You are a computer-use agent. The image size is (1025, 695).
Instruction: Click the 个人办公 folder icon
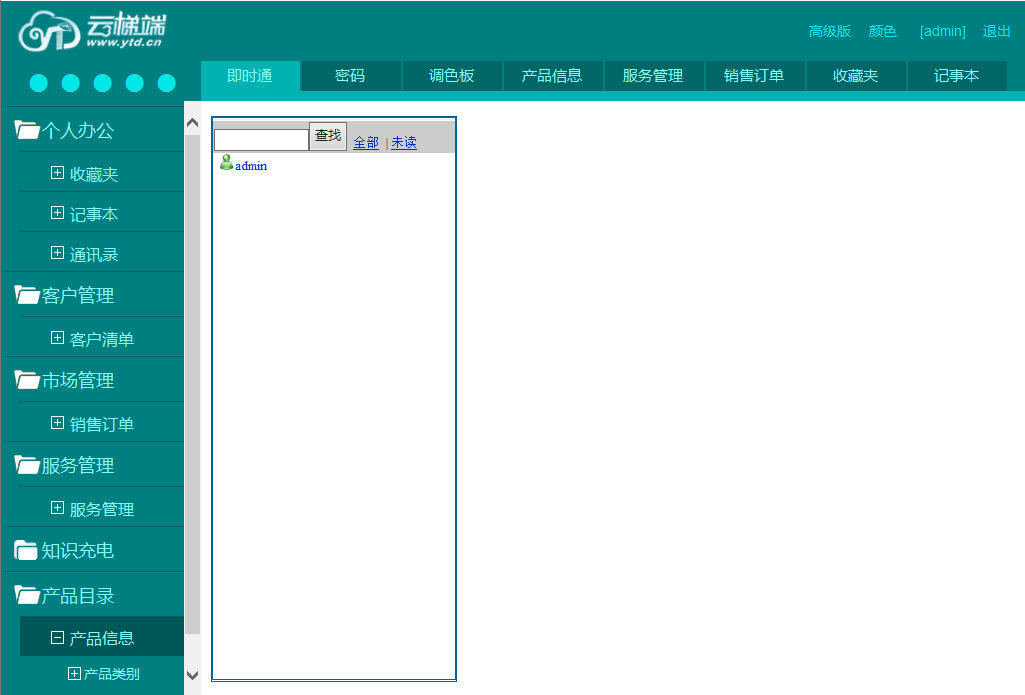[x=27, y=129]
